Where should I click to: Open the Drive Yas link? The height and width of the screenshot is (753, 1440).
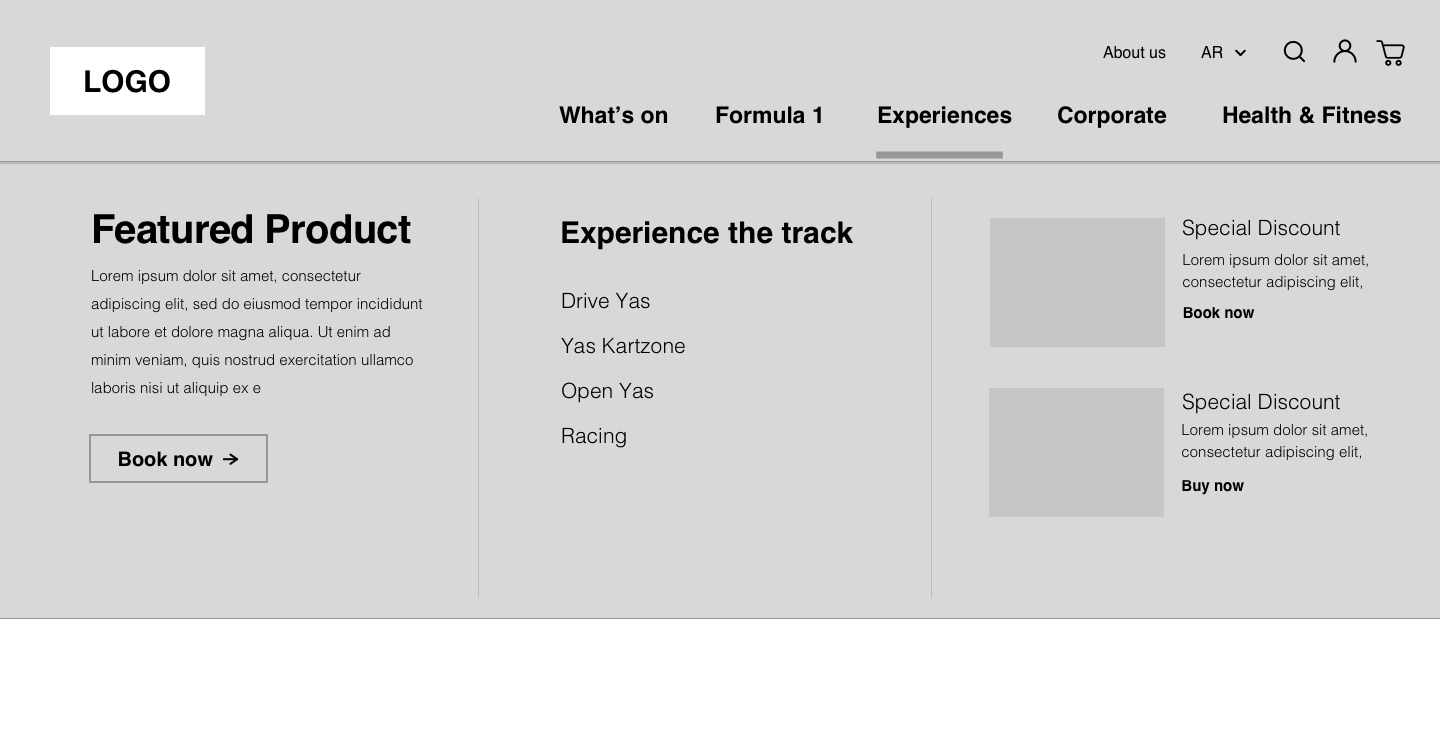[605, 301]
